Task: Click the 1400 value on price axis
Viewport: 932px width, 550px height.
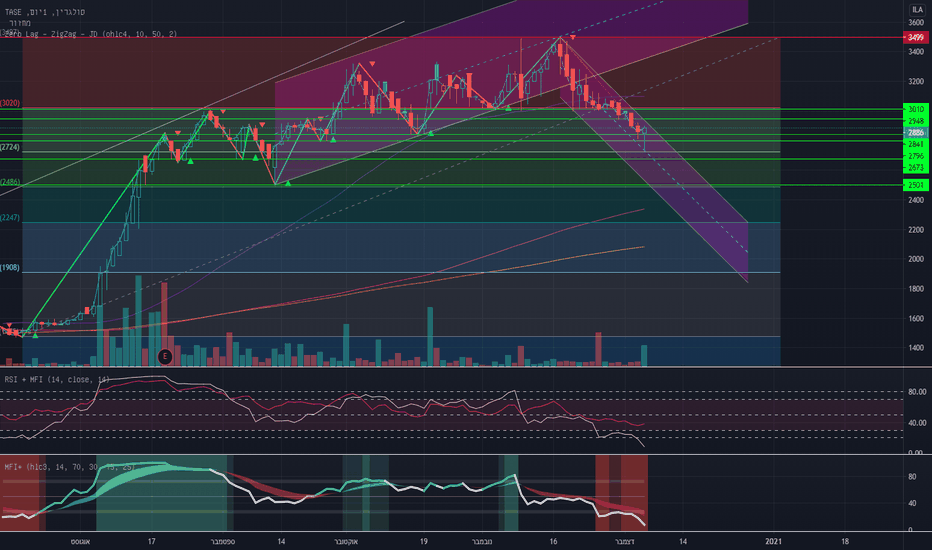Action: [x=916, y=348]
